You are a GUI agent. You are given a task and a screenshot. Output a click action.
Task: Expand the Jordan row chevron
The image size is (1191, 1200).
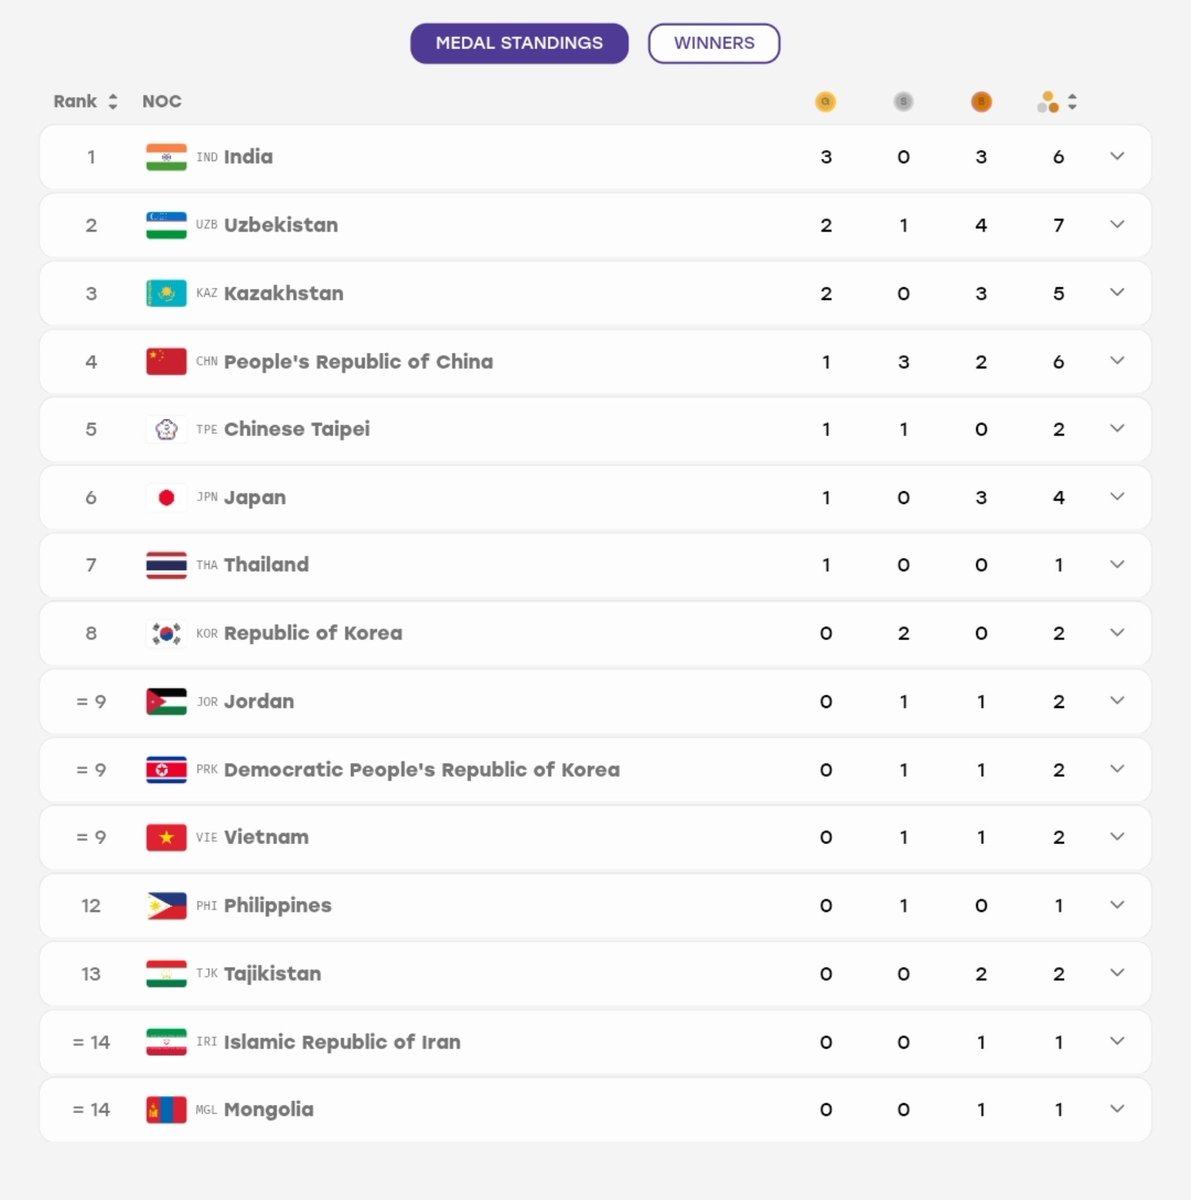1117,700
